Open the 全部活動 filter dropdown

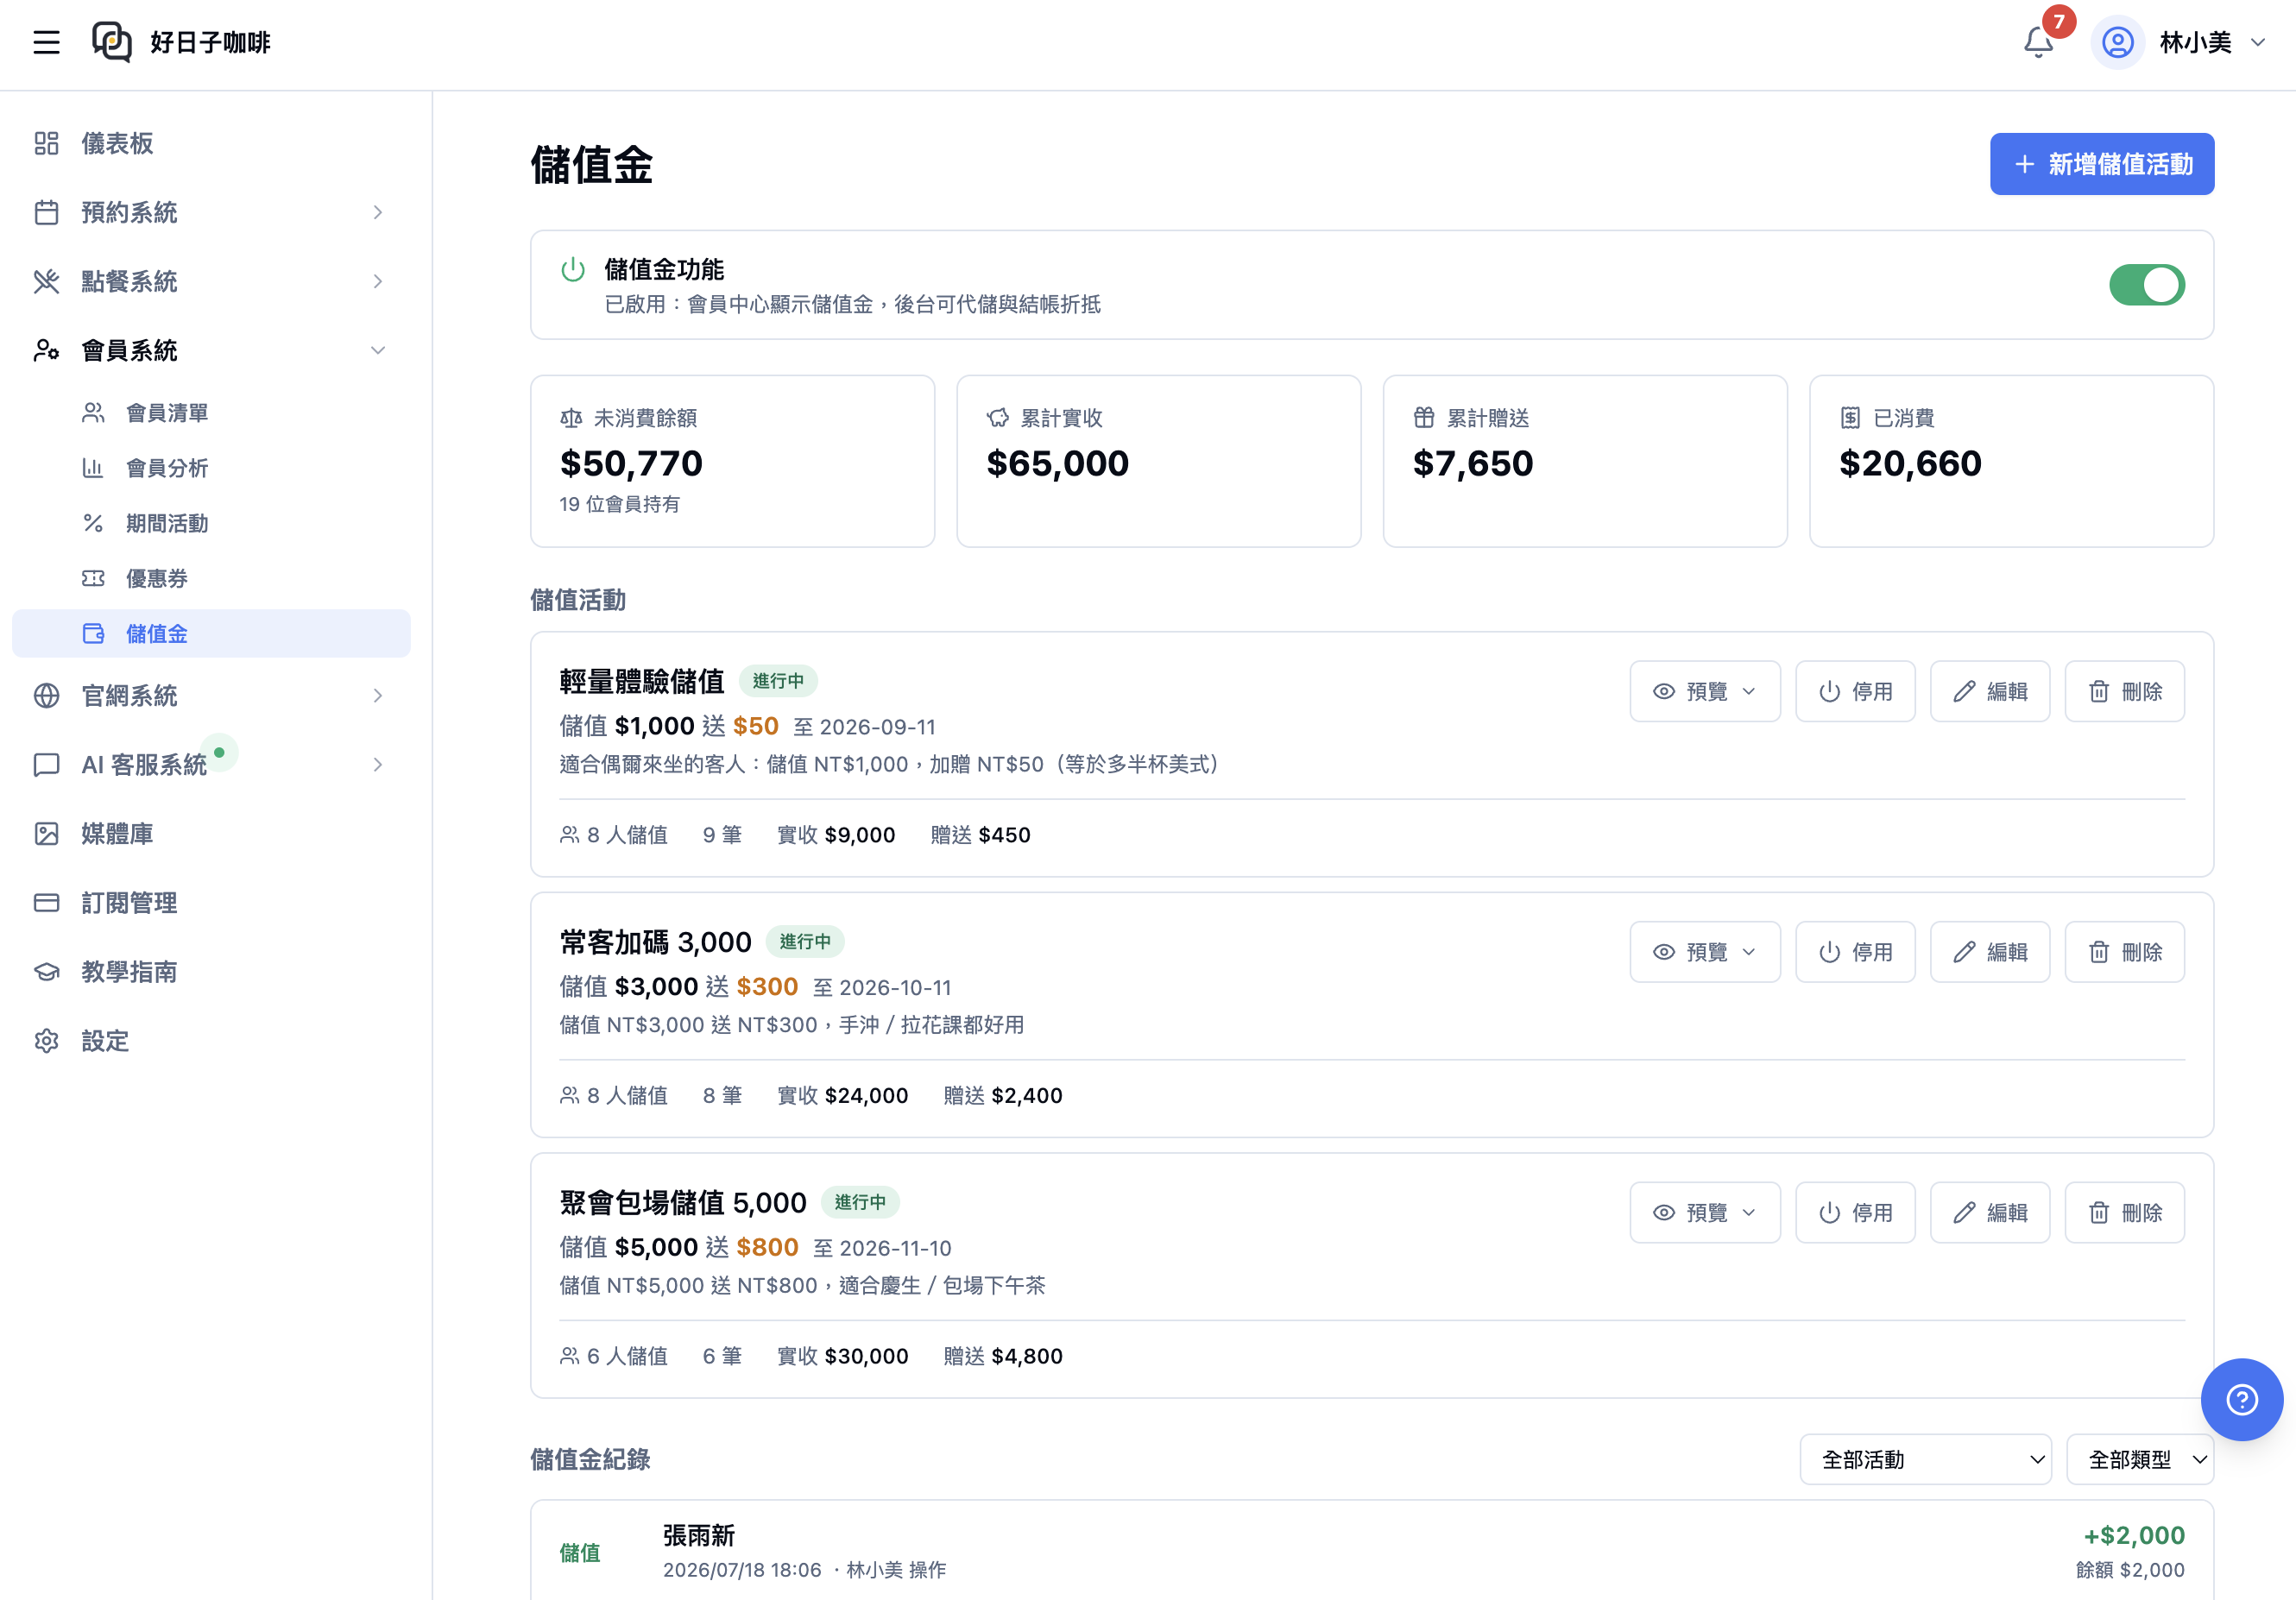1926,1459
